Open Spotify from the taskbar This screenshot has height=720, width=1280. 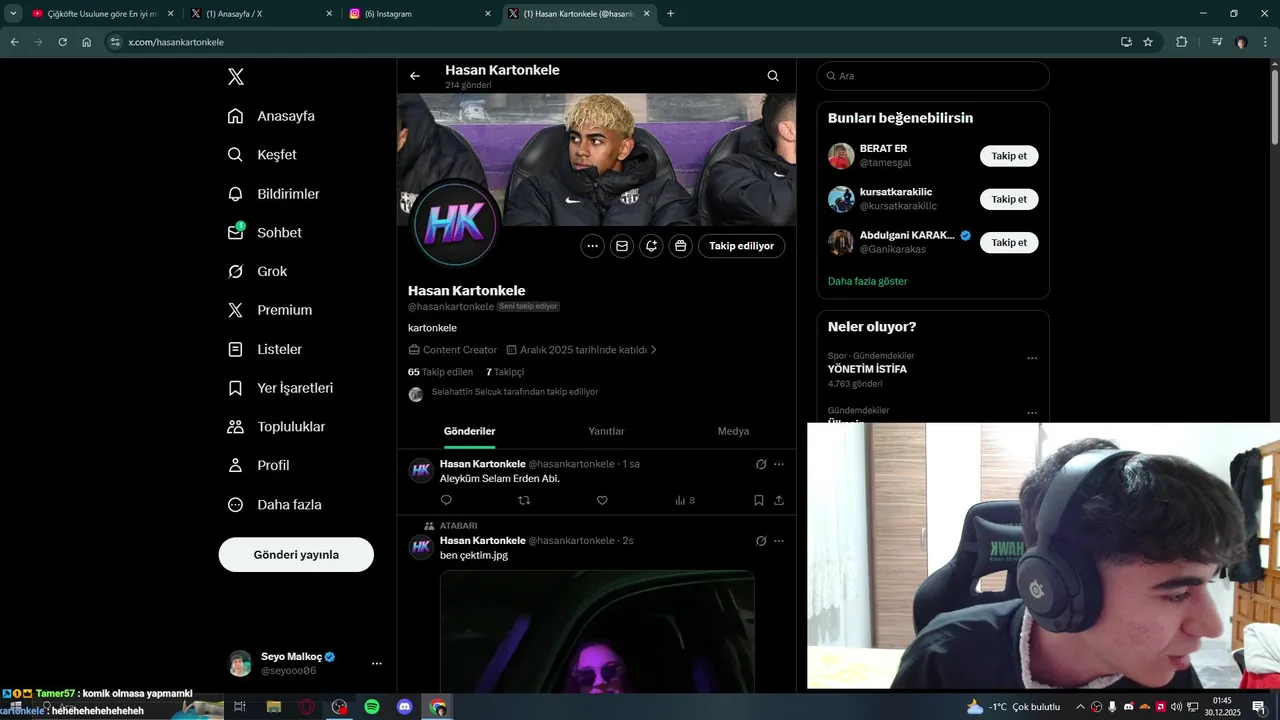click(372, 707)
